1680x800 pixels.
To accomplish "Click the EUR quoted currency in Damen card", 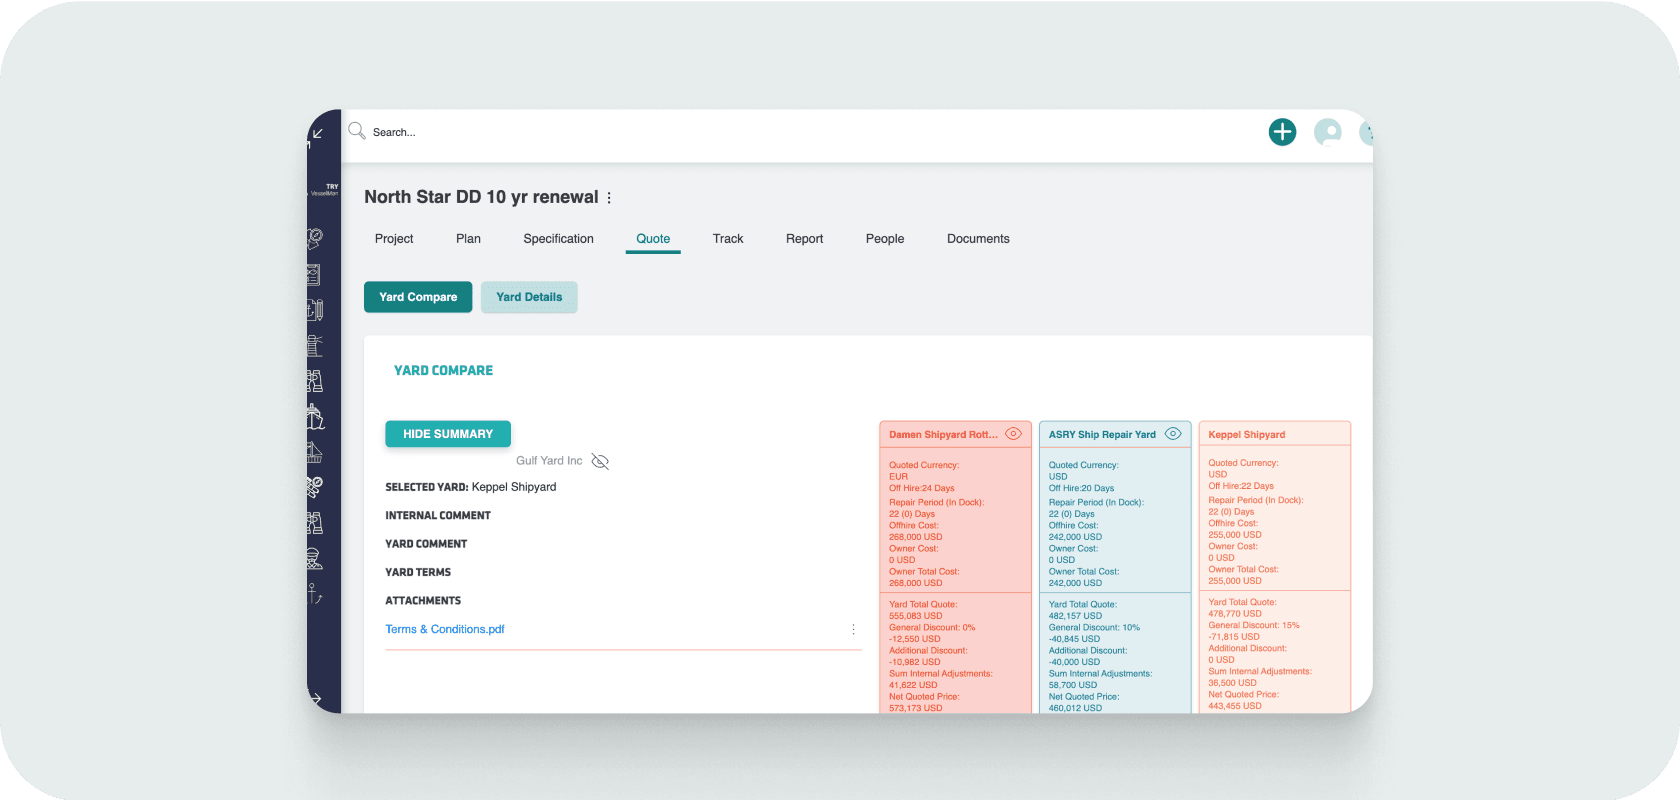I will [898, 477].
